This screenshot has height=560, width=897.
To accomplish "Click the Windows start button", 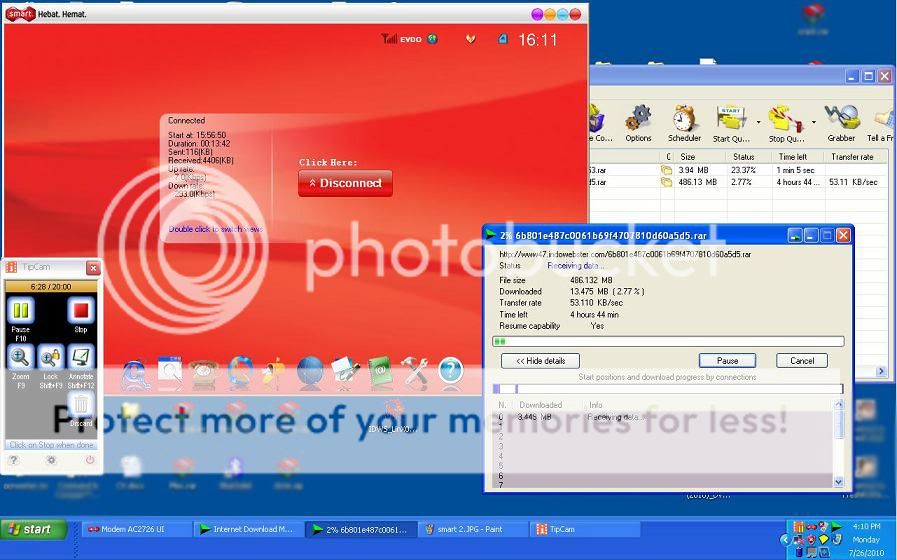I will point(33,529).
